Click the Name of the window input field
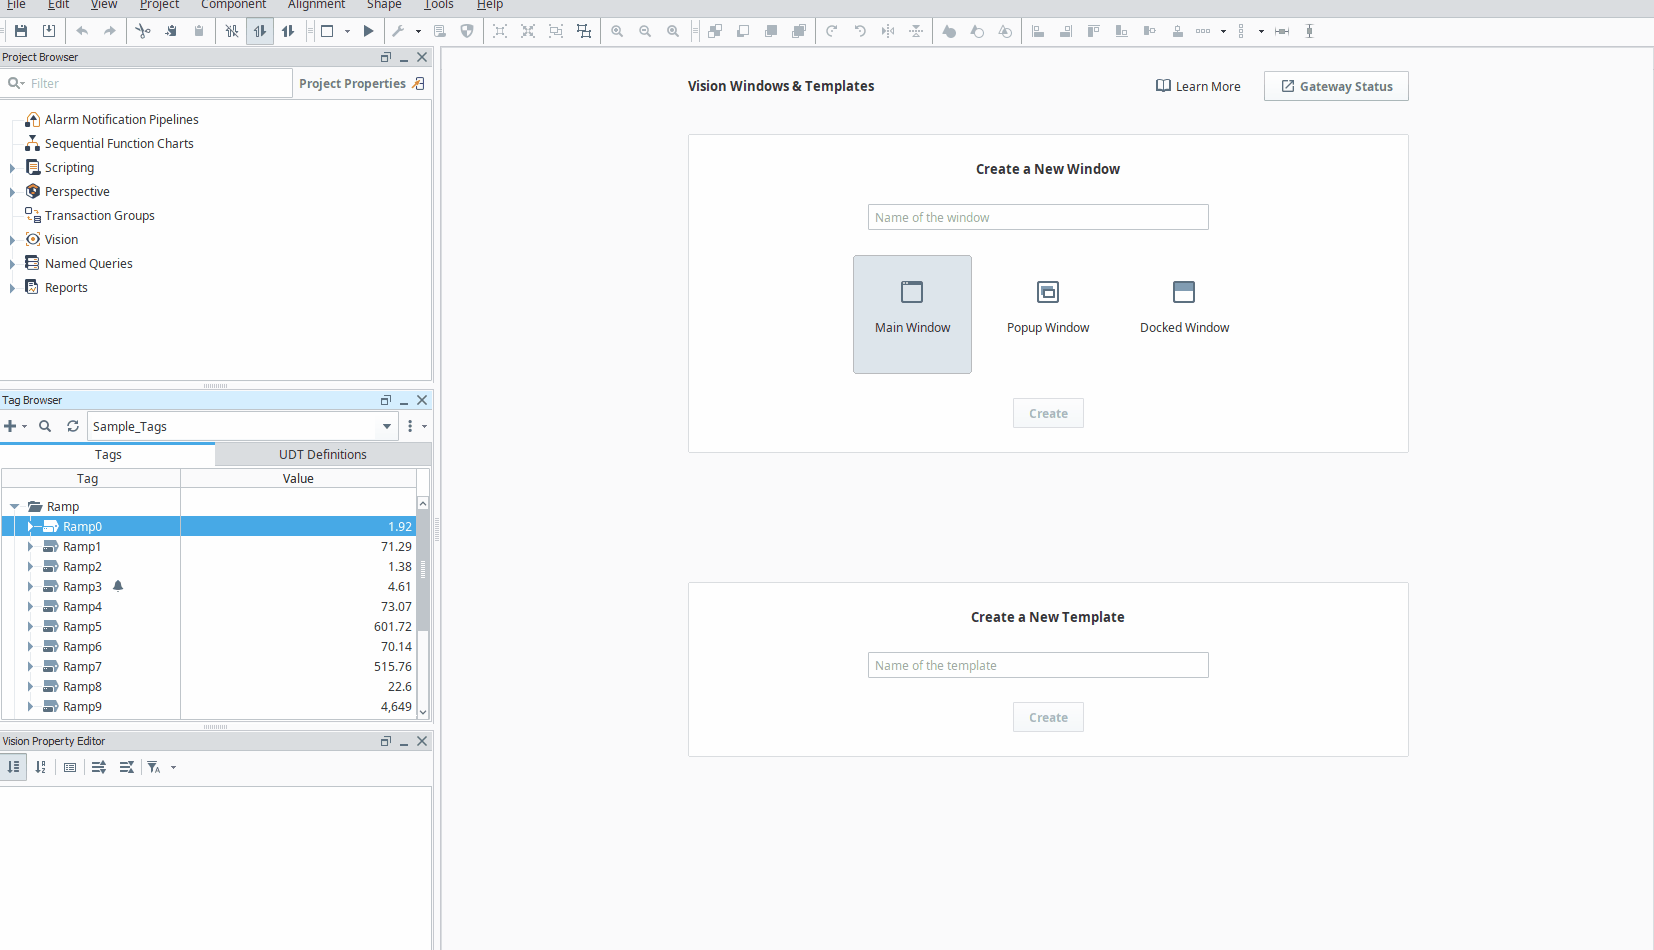 [x=1037, y=217]
